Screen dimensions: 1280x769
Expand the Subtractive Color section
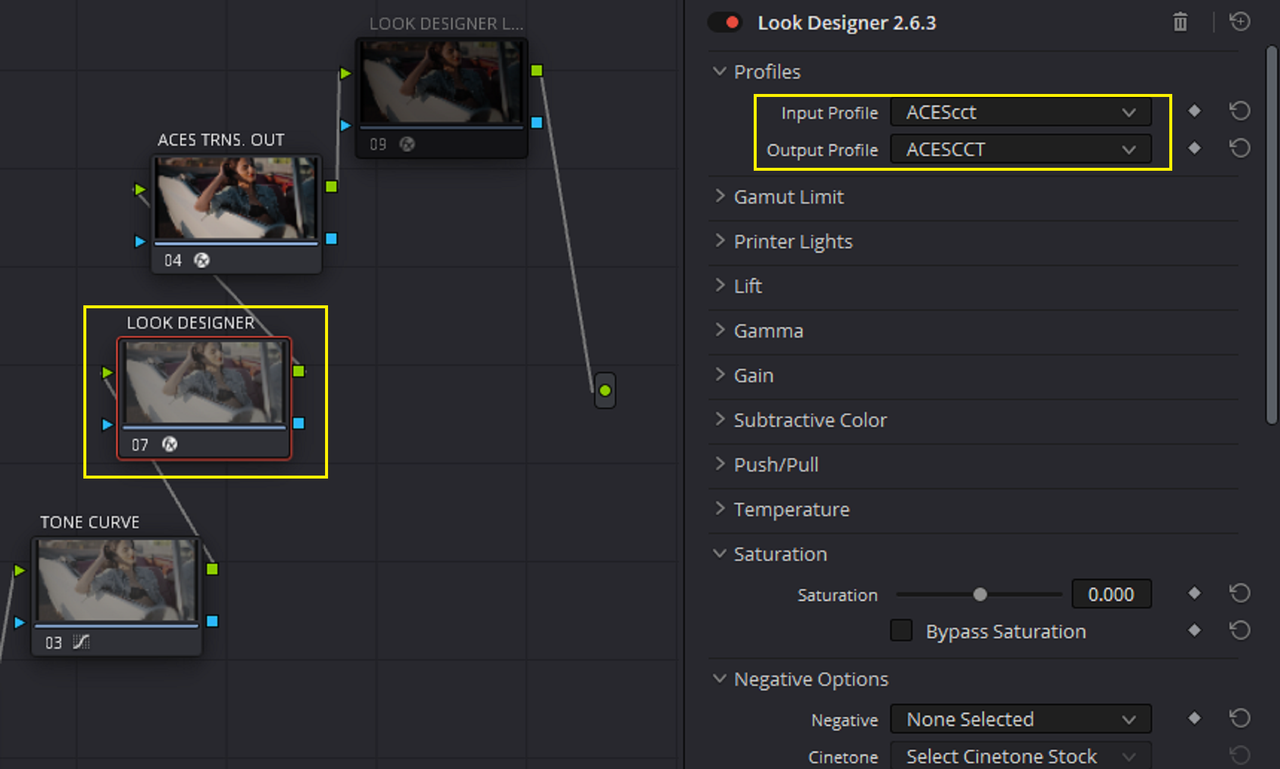click(719, 419)
